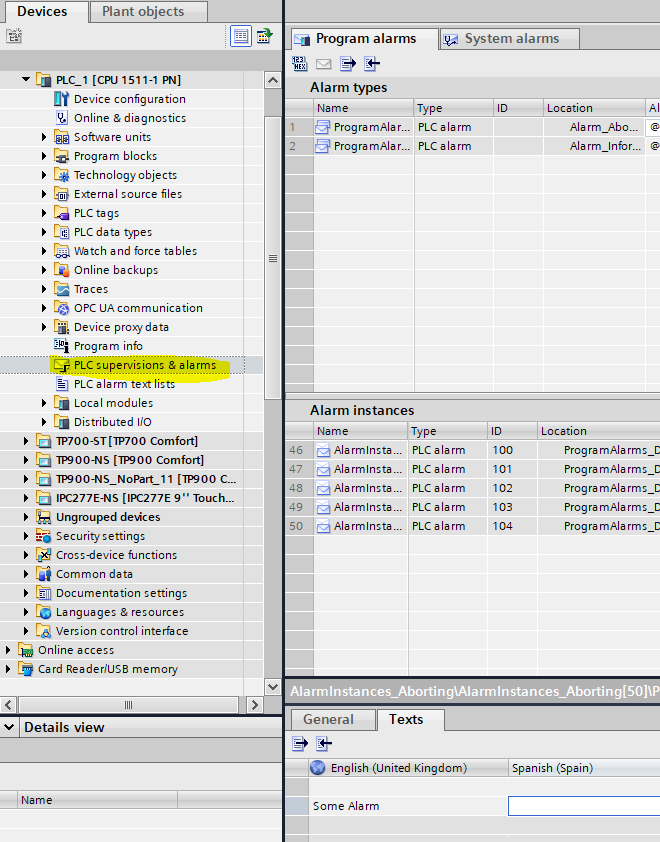Open the System alarms tab
660x842 pixels.
(x=510, y=39)
